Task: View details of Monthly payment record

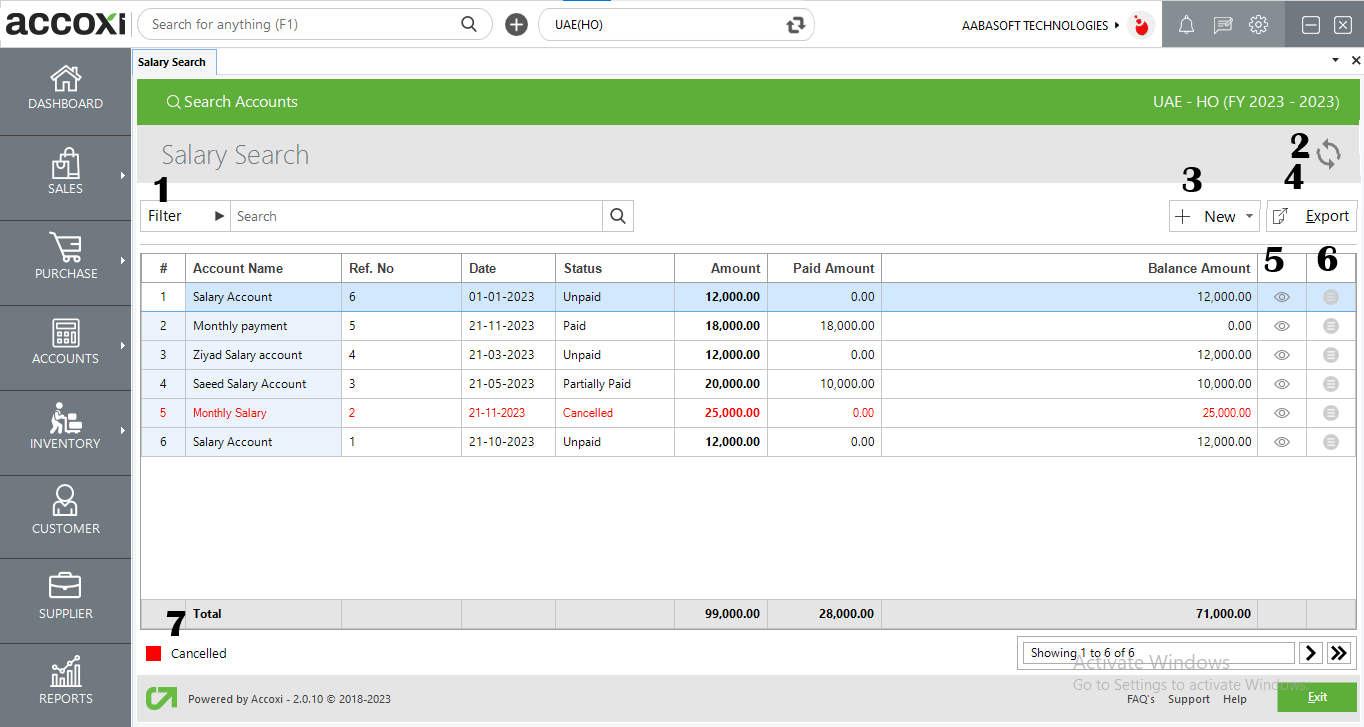Action: click(1281, 325)
